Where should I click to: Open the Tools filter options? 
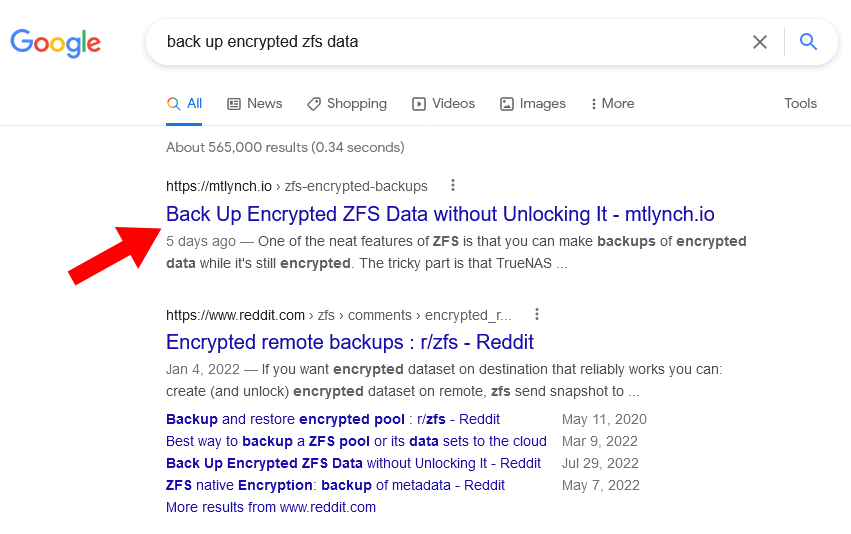point(800,104)
